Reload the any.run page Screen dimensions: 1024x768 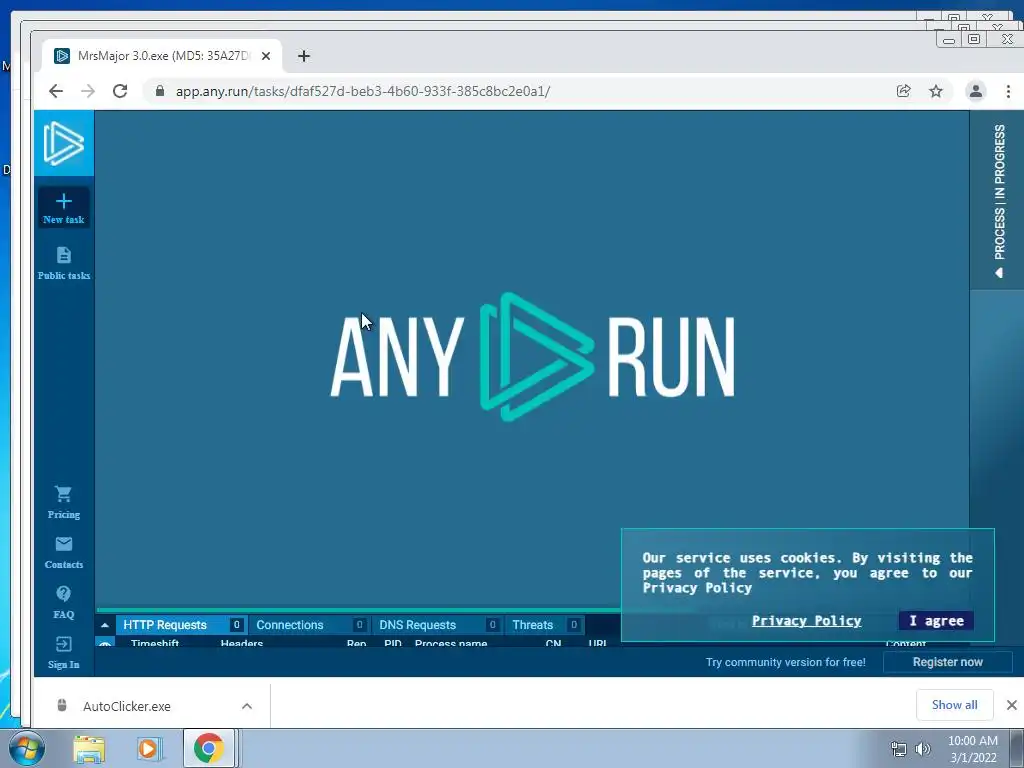[x=120, y=91]
